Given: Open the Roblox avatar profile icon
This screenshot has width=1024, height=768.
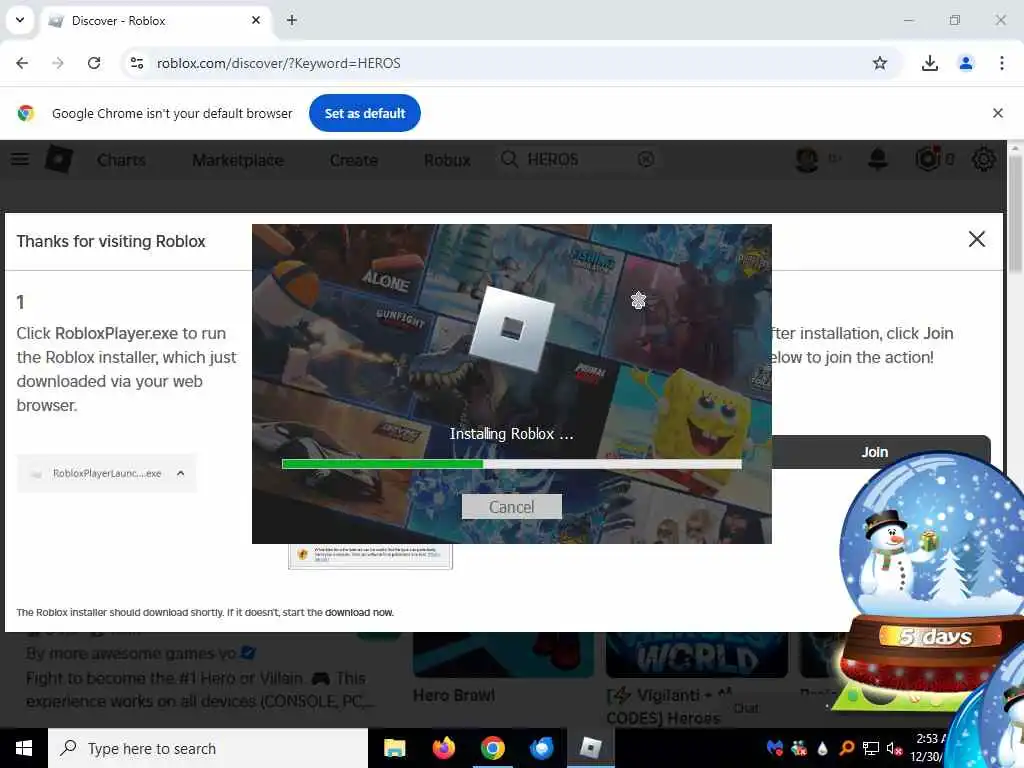Looking at the screenshot, I should coord(807,159).
